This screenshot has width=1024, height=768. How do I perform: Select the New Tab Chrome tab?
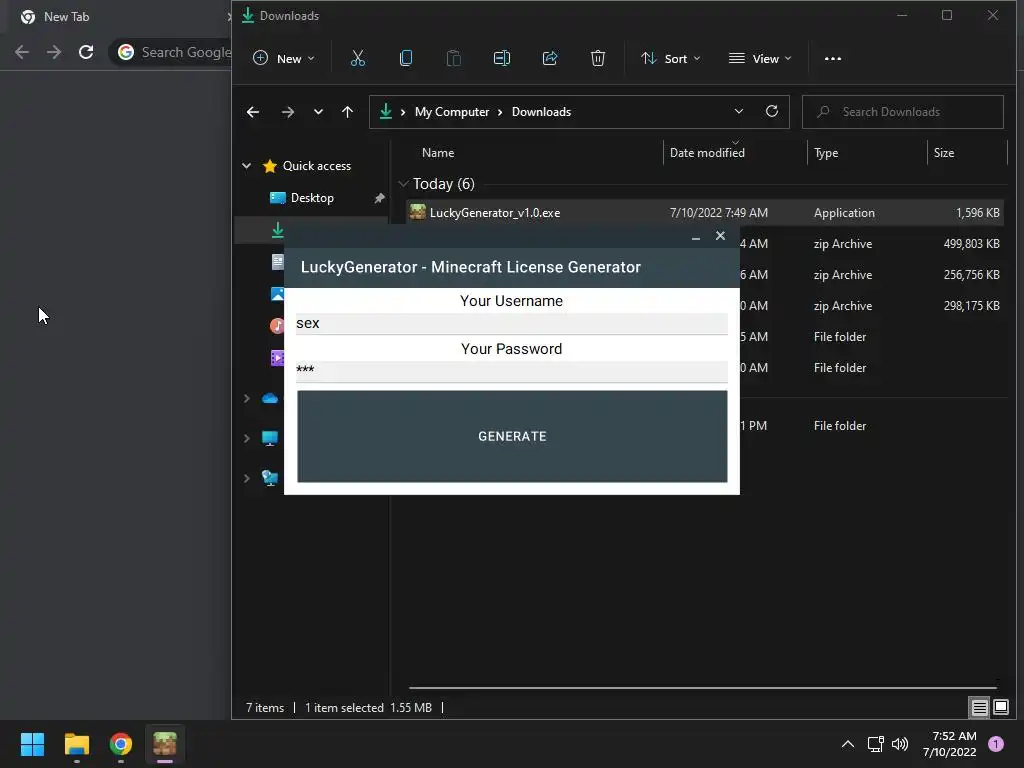[x=118, y=16]
